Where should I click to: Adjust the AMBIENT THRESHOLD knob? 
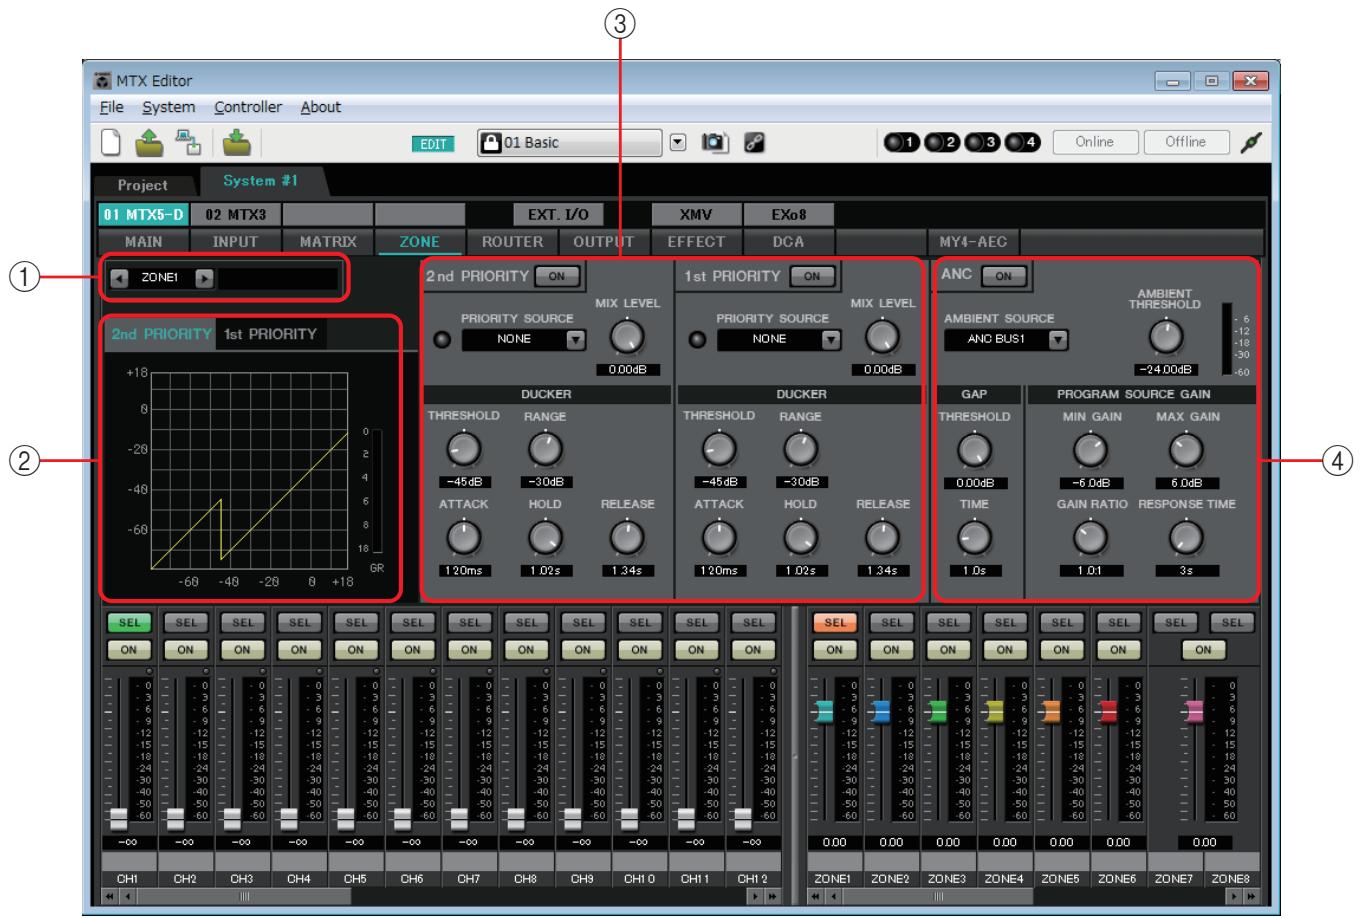(x=1165, y=338)
